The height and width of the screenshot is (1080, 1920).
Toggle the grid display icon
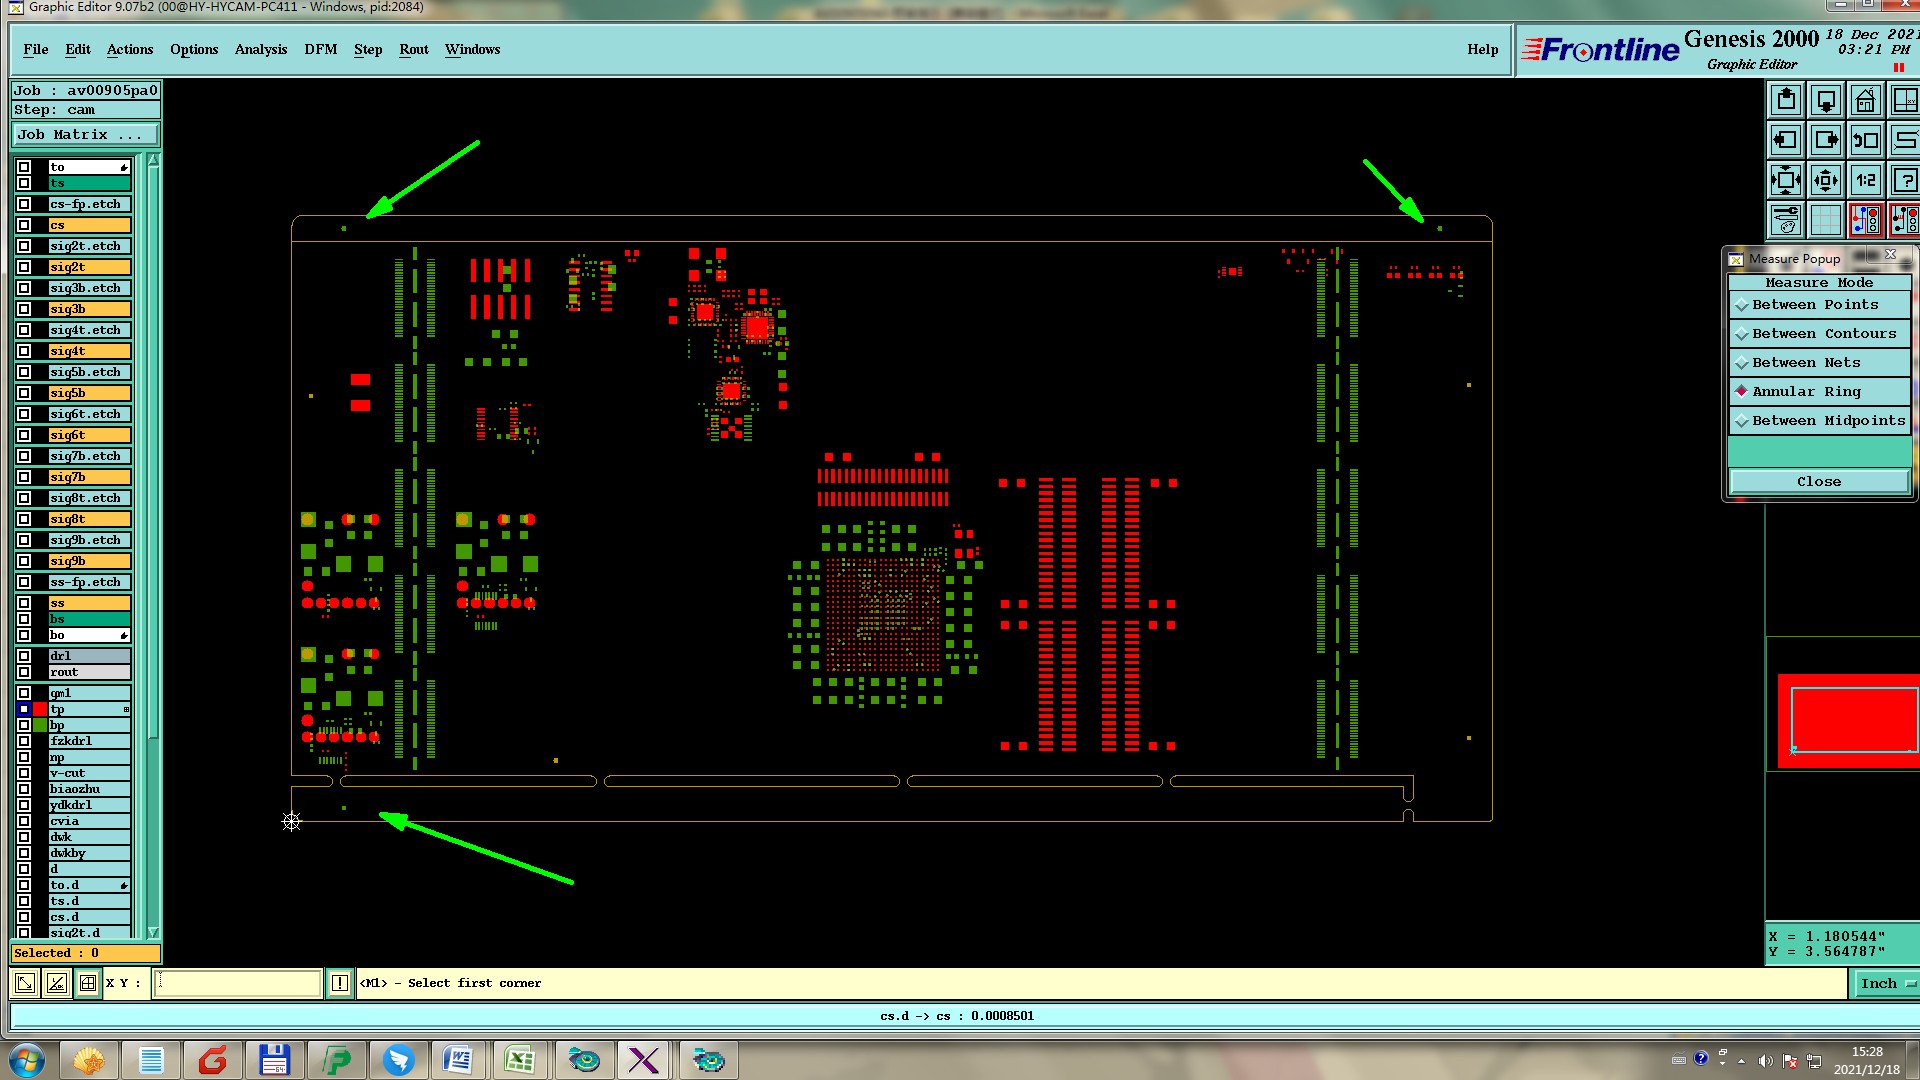tap(1826, 220)
